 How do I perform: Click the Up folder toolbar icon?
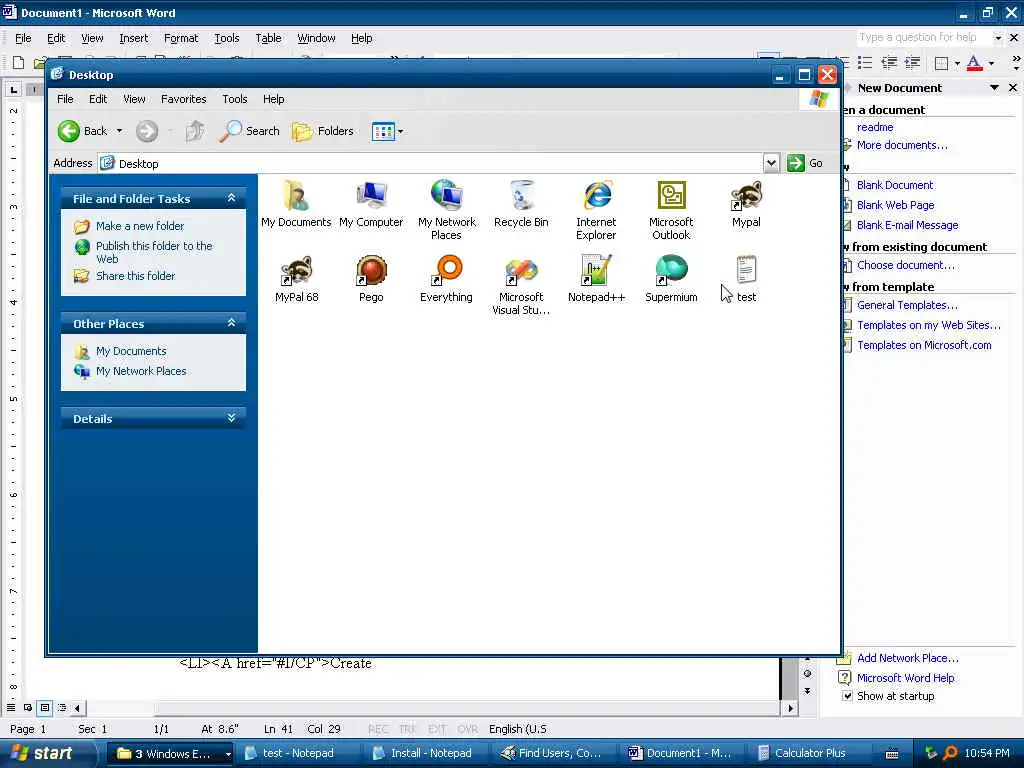click(195, 131)
